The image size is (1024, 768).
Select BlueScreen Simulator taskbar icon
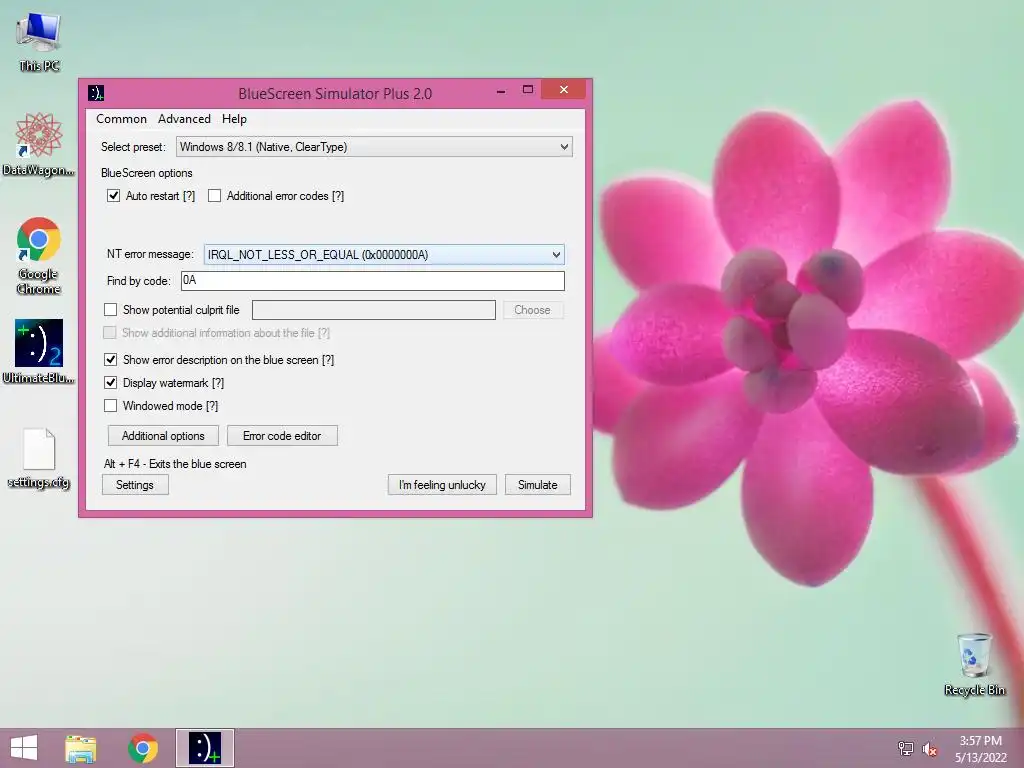click(204, 748)
